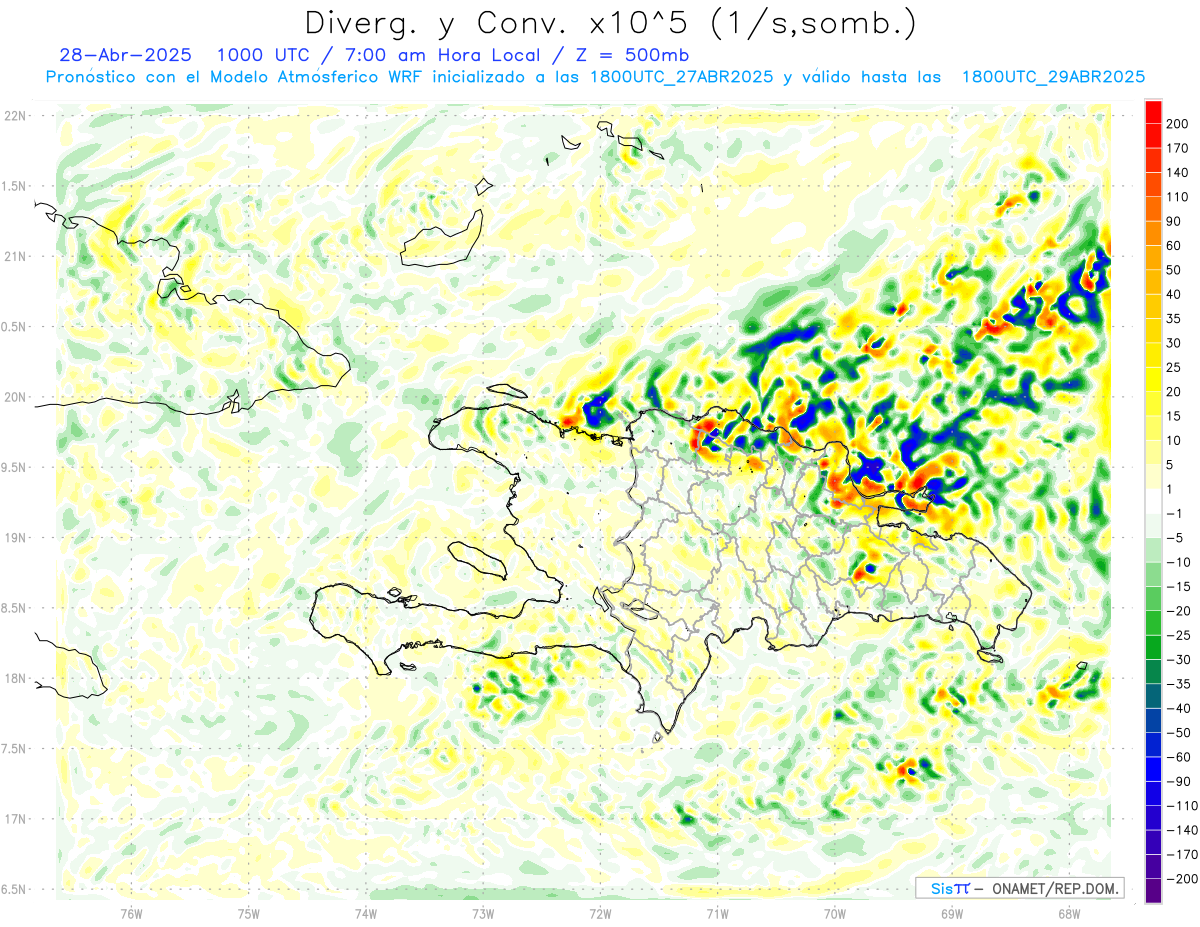Click the '20N' latitude label

(x=15, y=397)
